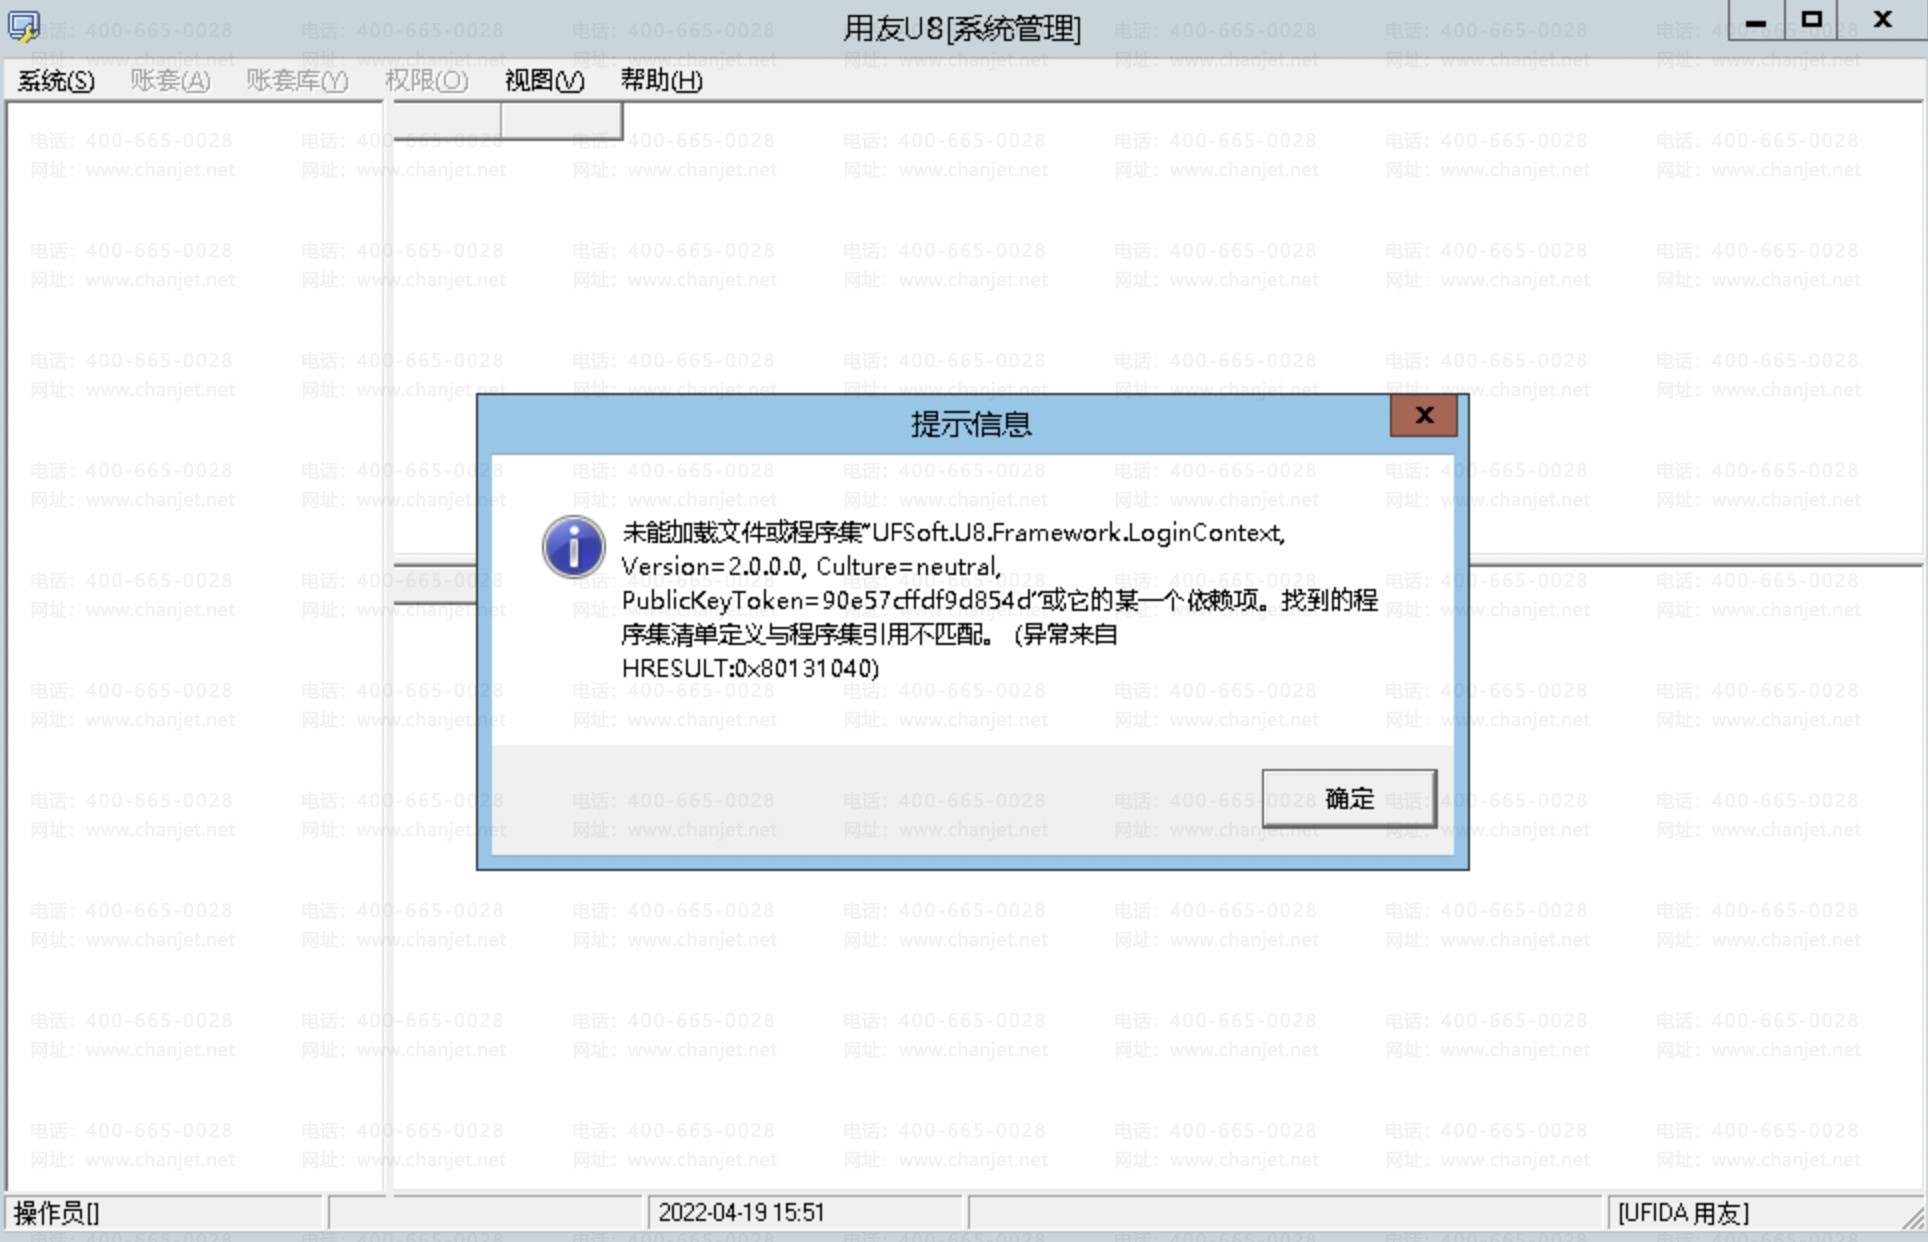Open the 权限(O) menu

426,80
